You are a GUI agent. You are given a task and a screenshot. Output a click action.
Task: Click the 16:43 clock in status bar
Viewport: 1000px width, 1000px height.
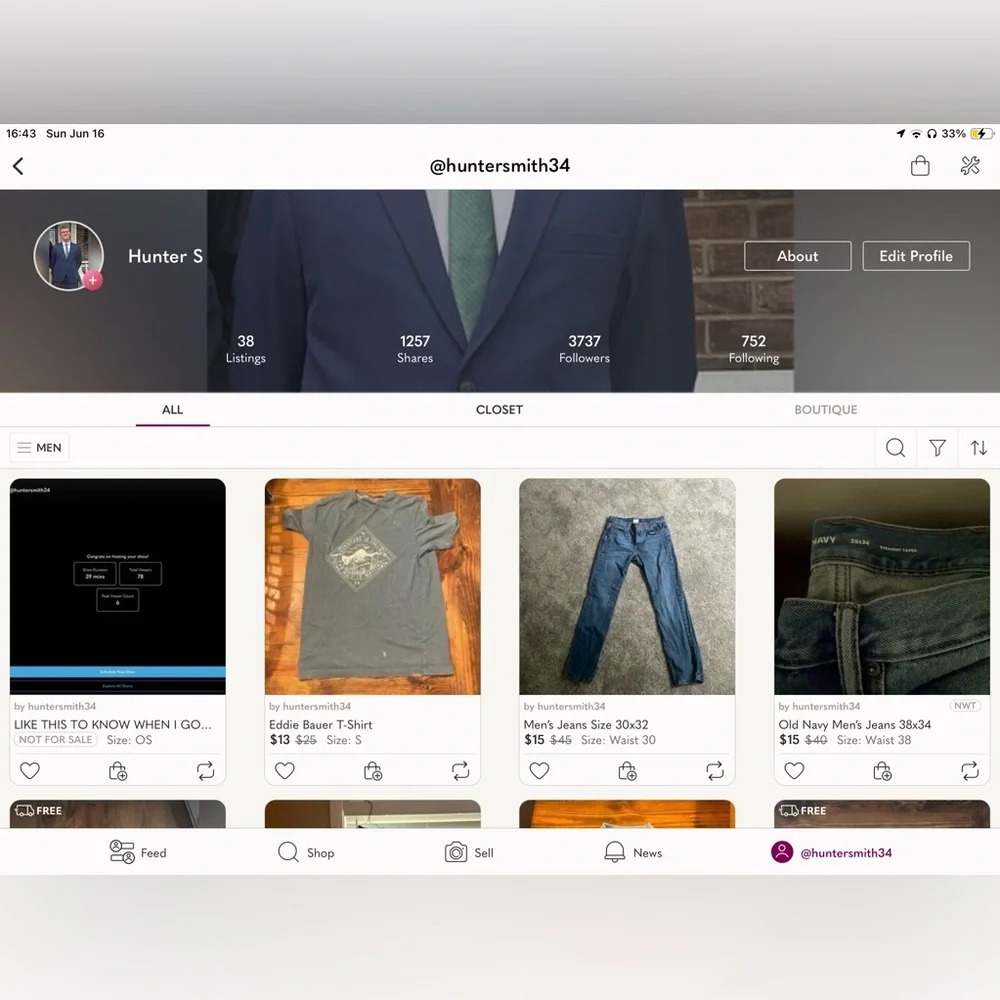(21, 133)
